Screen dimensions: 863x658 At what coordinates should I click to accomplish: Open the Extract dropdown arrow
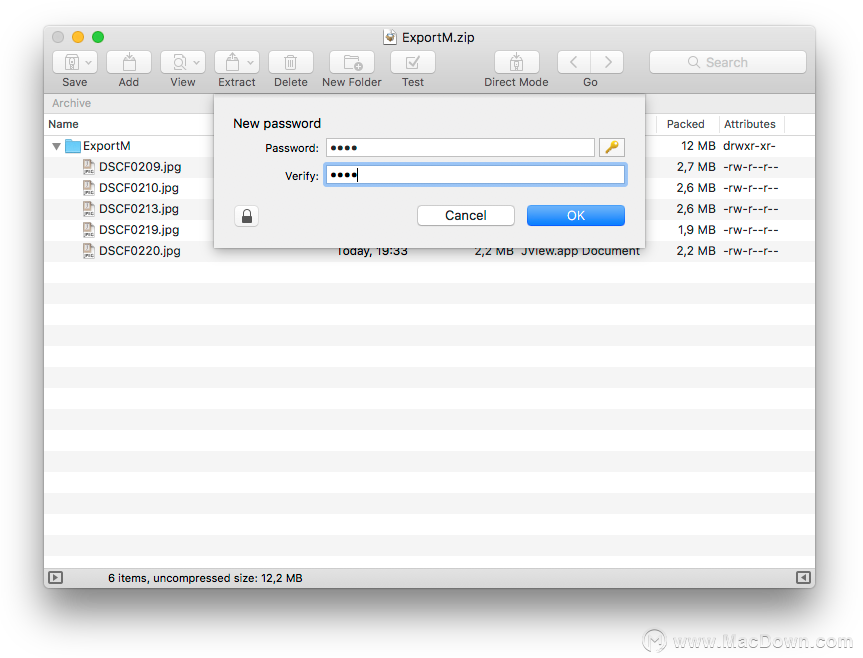point(250,63)
